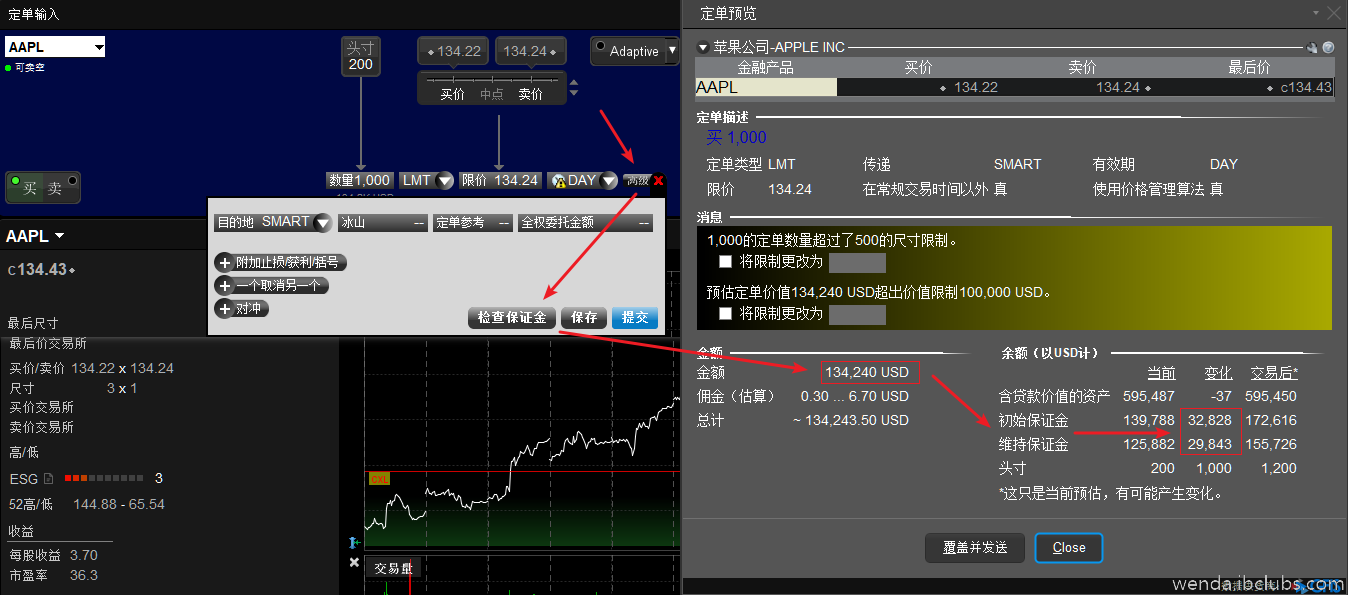This screenshot has width=1348, height=595.
Task: Select 卖价 on the price slider
Action: click(x=530, y=94)
